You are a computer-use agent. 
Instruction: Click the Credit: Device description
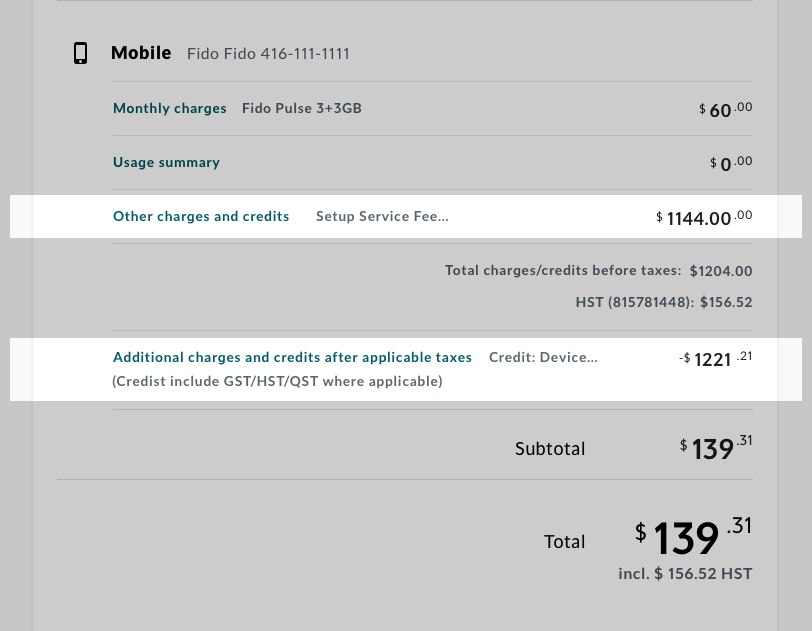point(543,357)
